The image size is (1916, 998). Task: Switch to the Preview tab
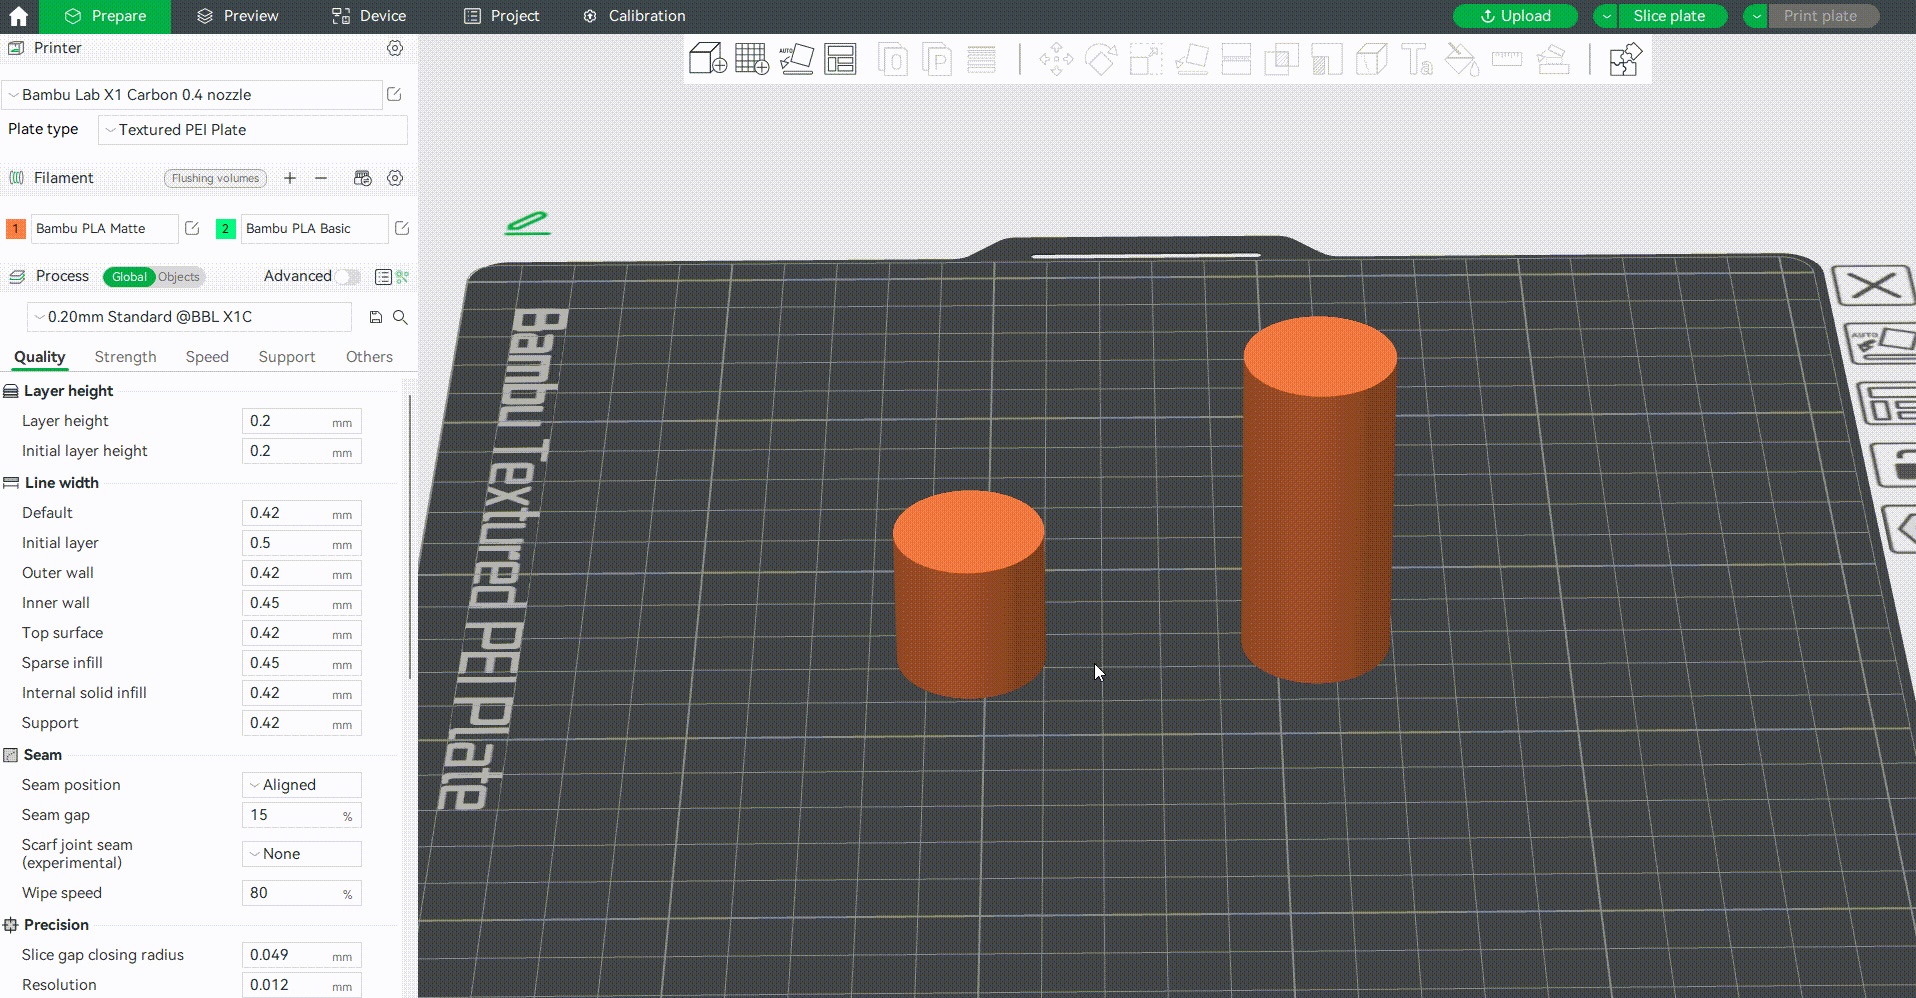238,16
